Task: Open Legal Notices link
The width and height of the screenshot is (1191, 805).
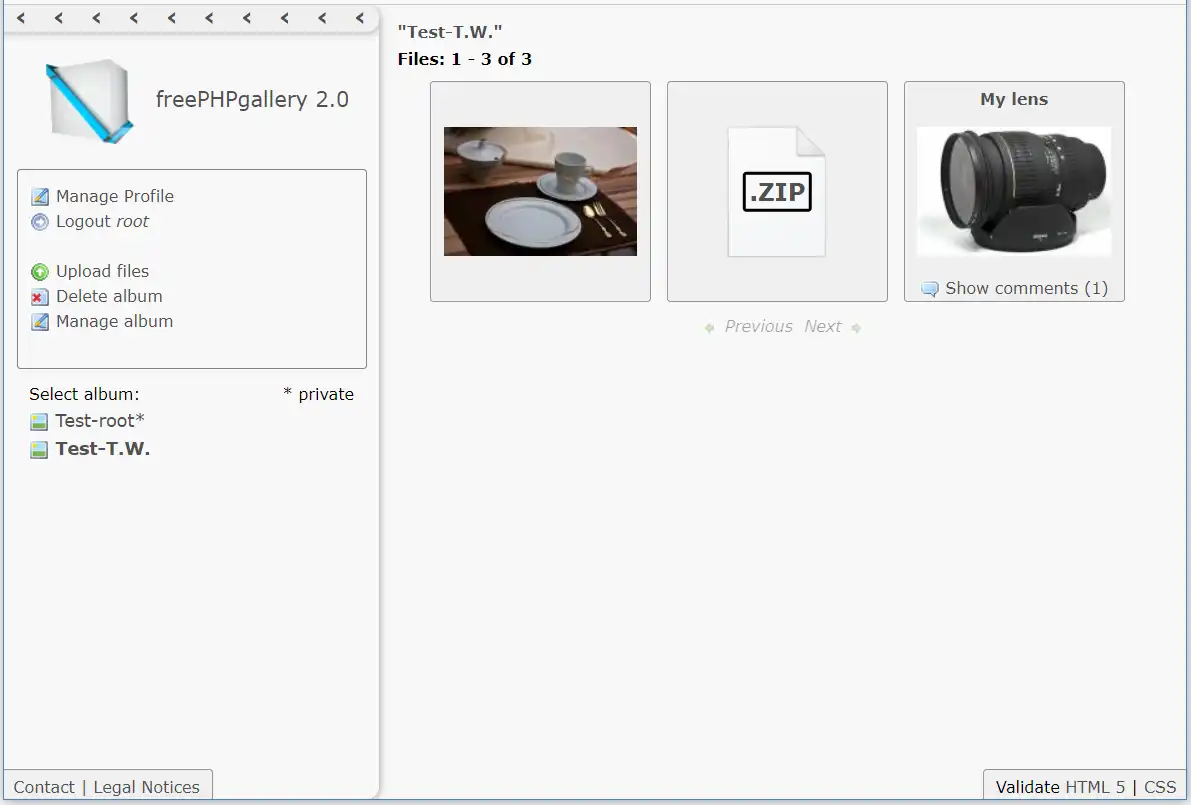Action: (x=147, y=788)
